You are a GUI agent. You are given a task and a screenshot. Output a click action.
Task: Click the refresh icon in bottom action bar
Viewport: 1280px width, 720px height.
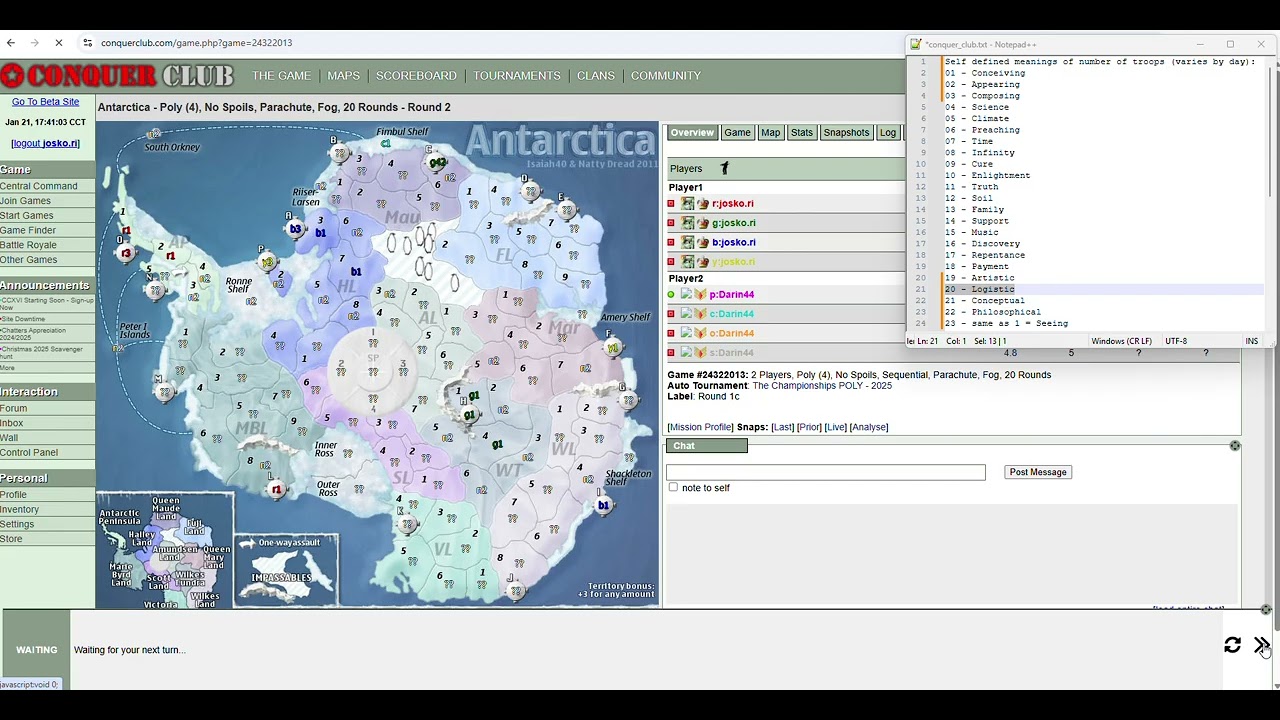pyautogui.click(x=1232, y=646)
